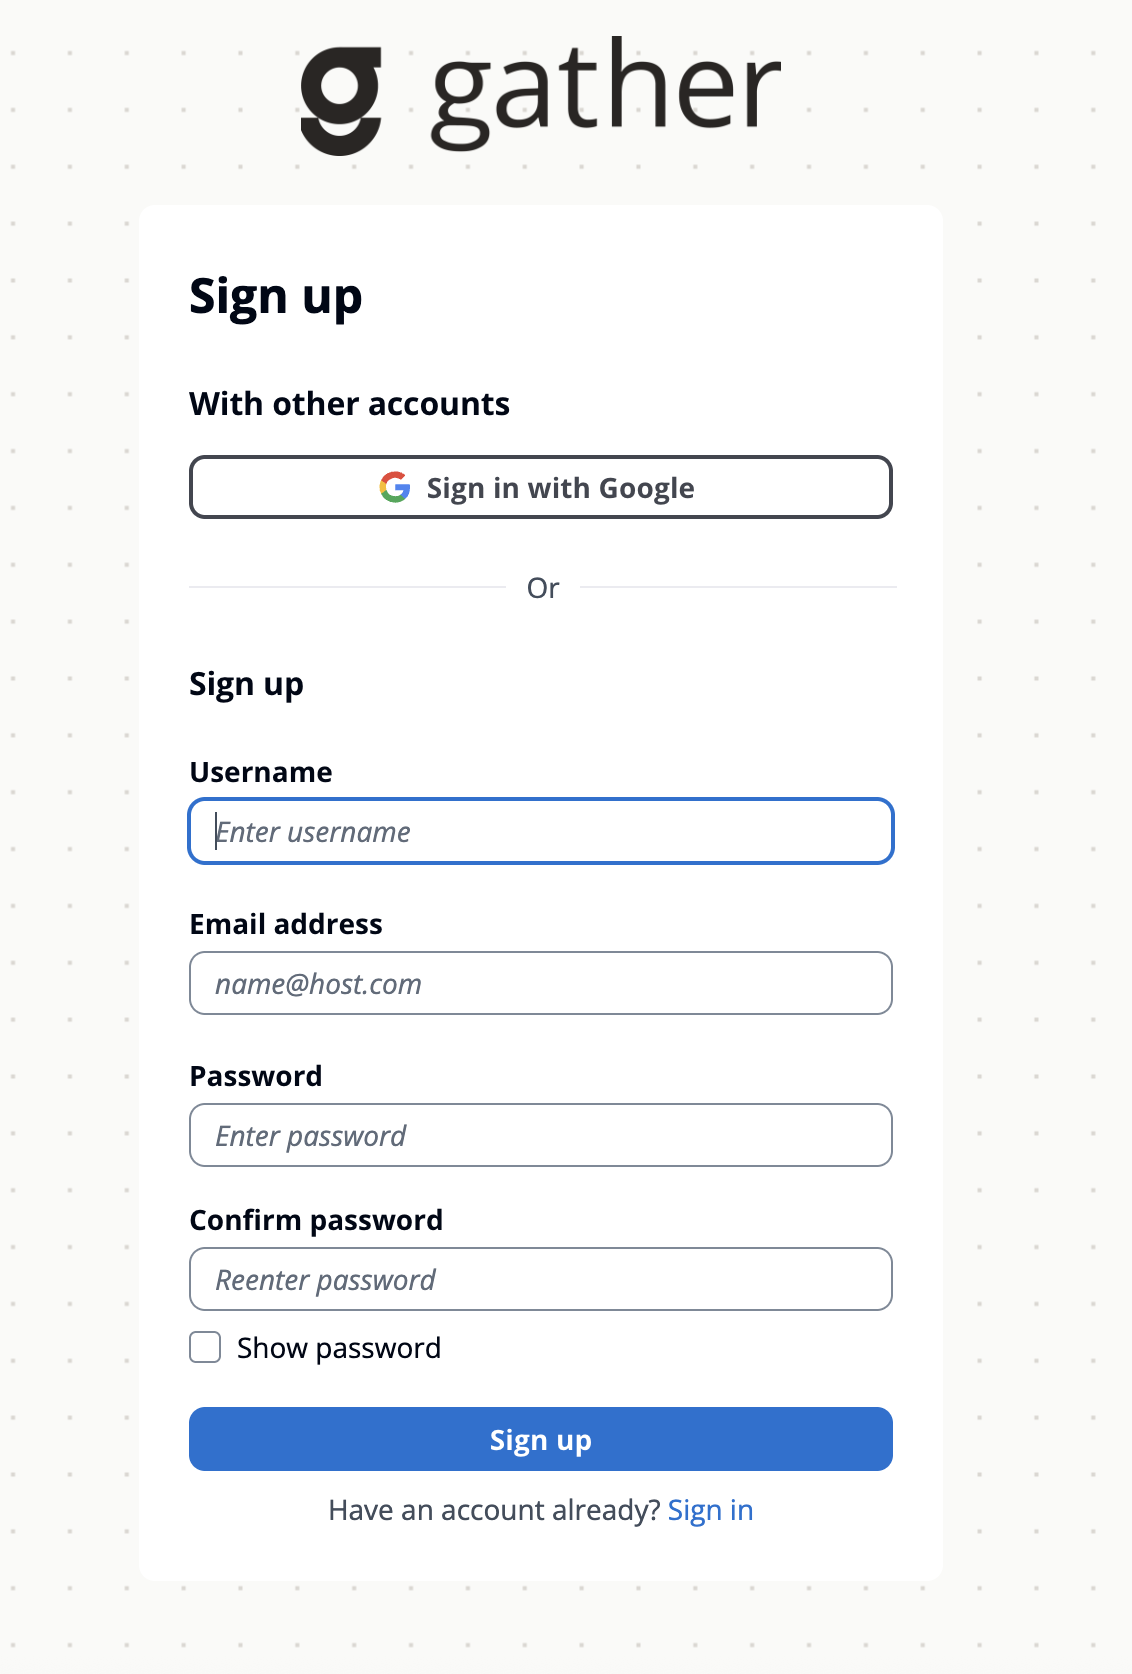Click the large Sign up heading
1132x1674 pixels.
tap(276, 298)
